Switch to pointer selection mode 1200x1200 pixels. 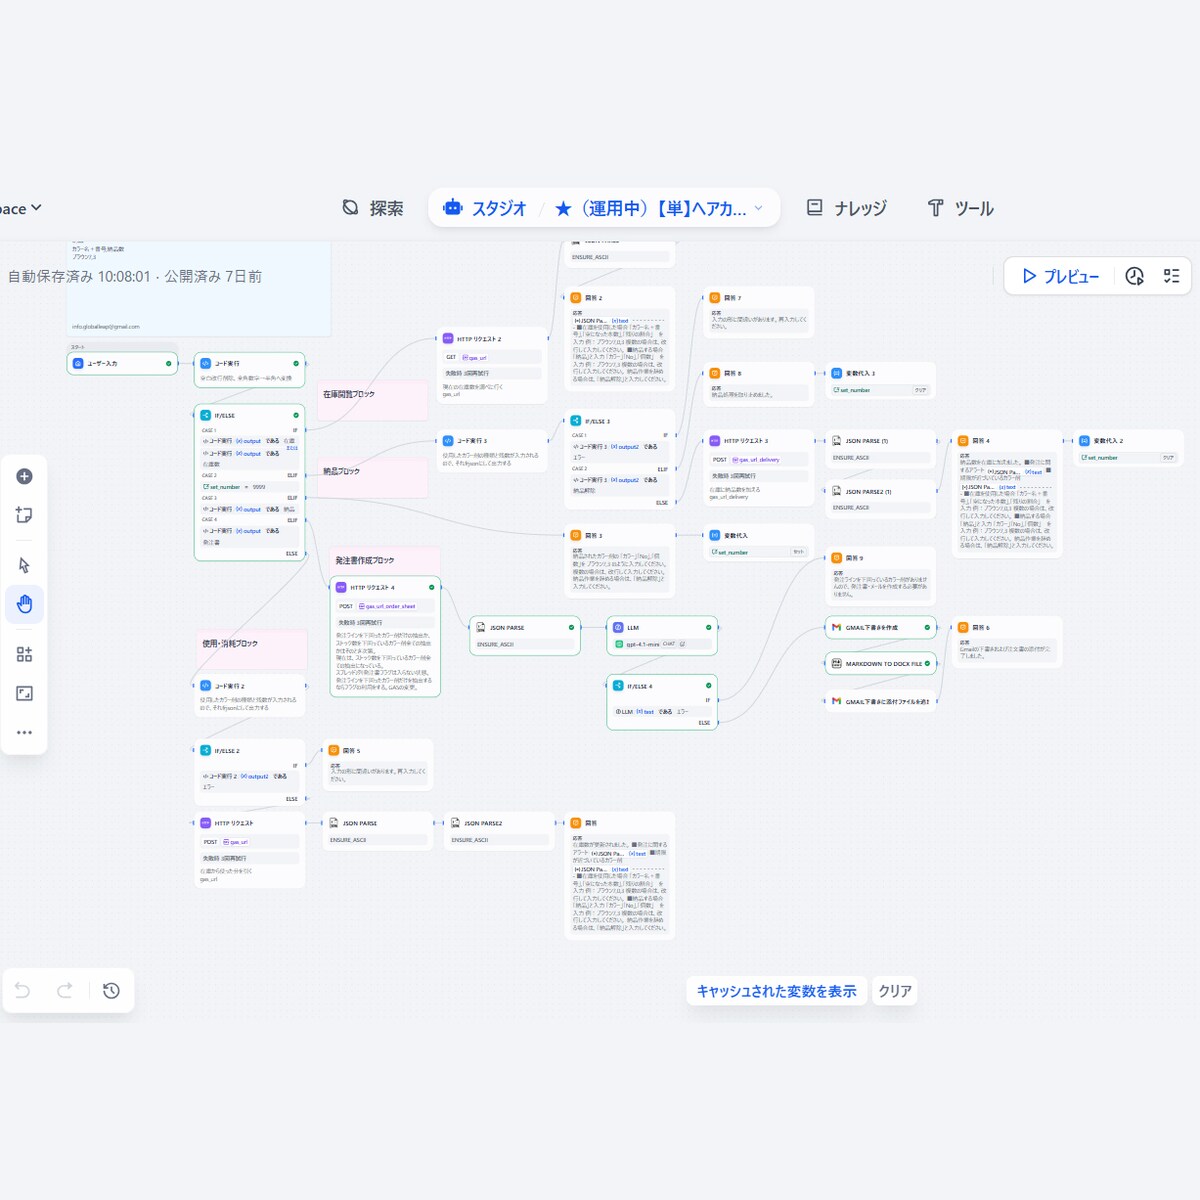point(24,565)
